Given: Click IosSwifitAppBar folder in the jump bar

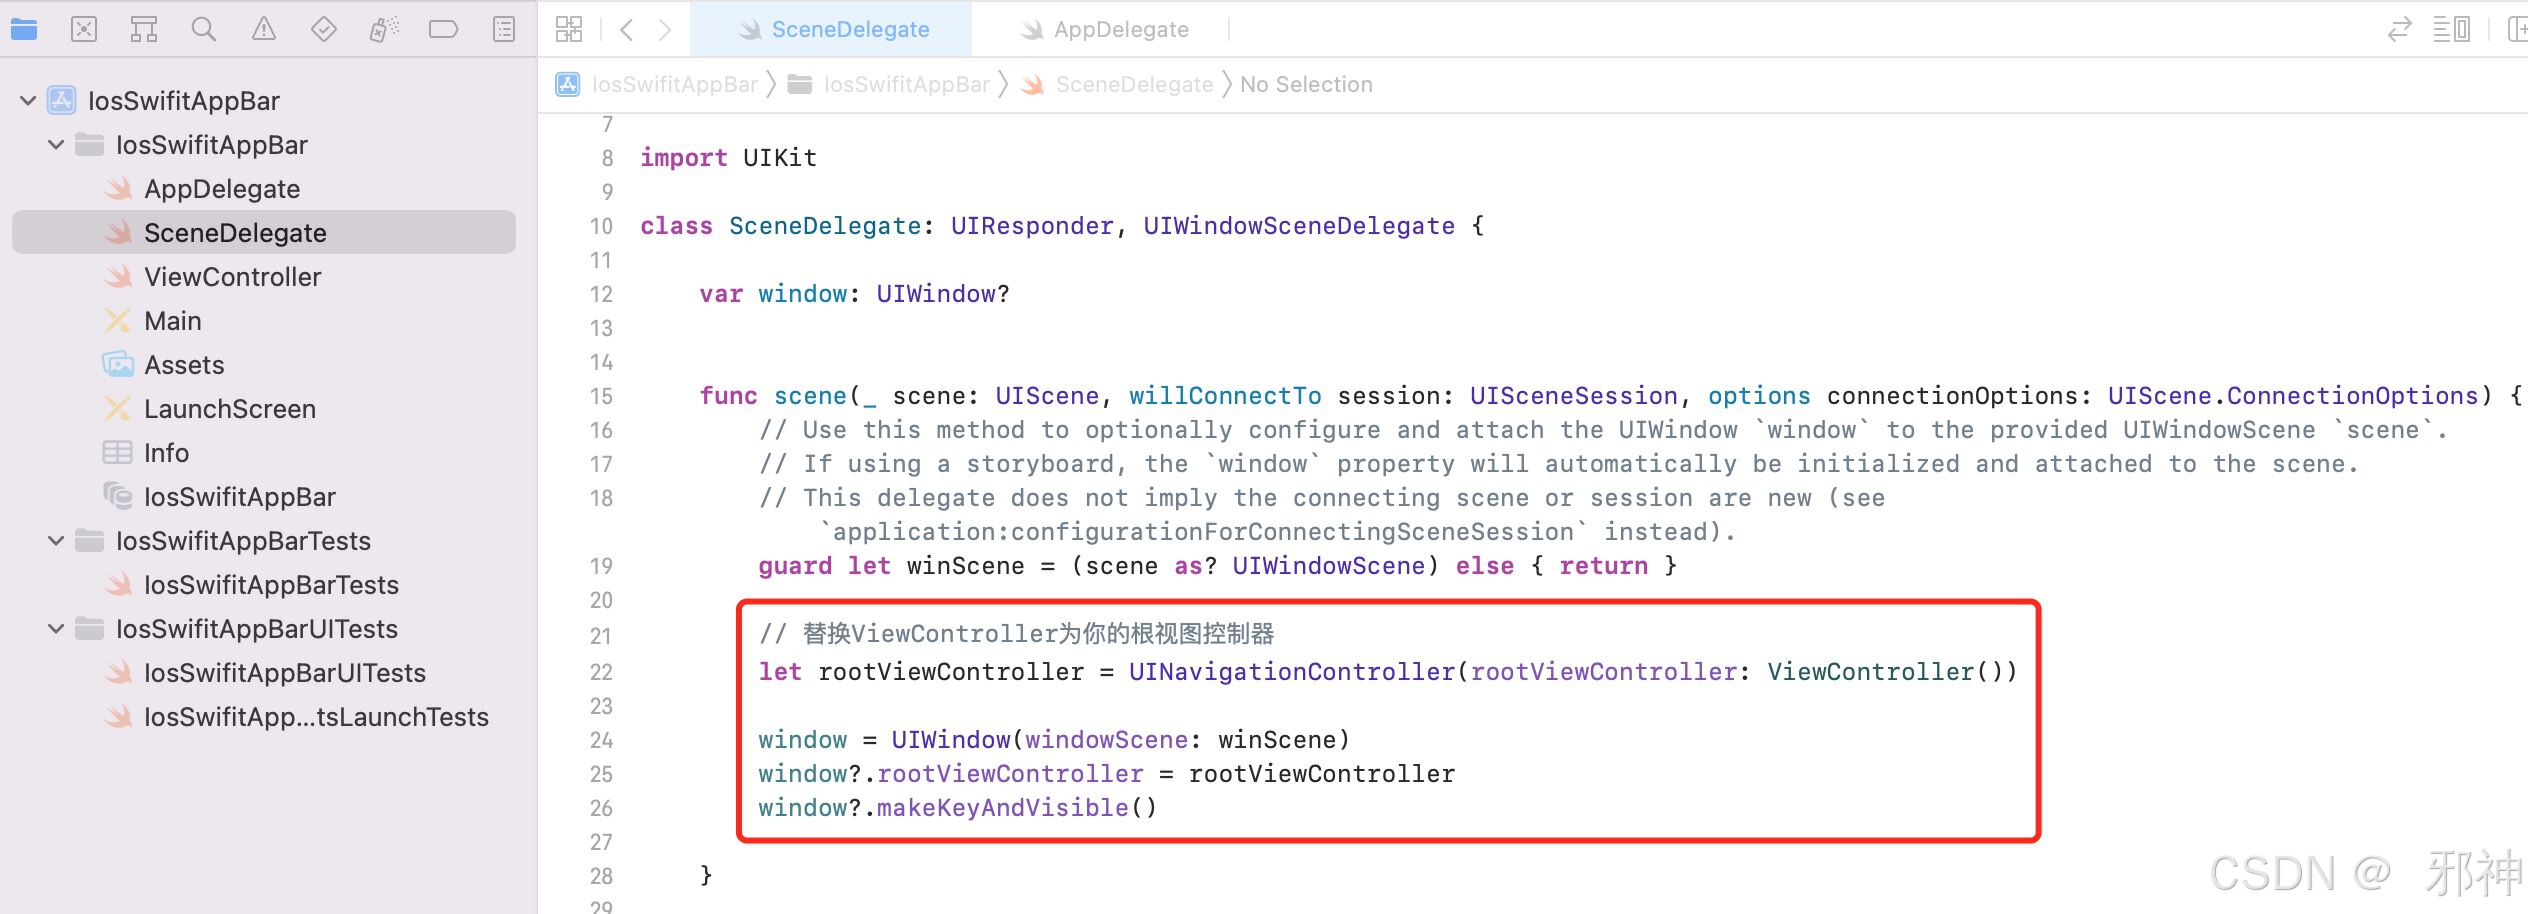Looking at the screenshot, I should click(889, 84).
